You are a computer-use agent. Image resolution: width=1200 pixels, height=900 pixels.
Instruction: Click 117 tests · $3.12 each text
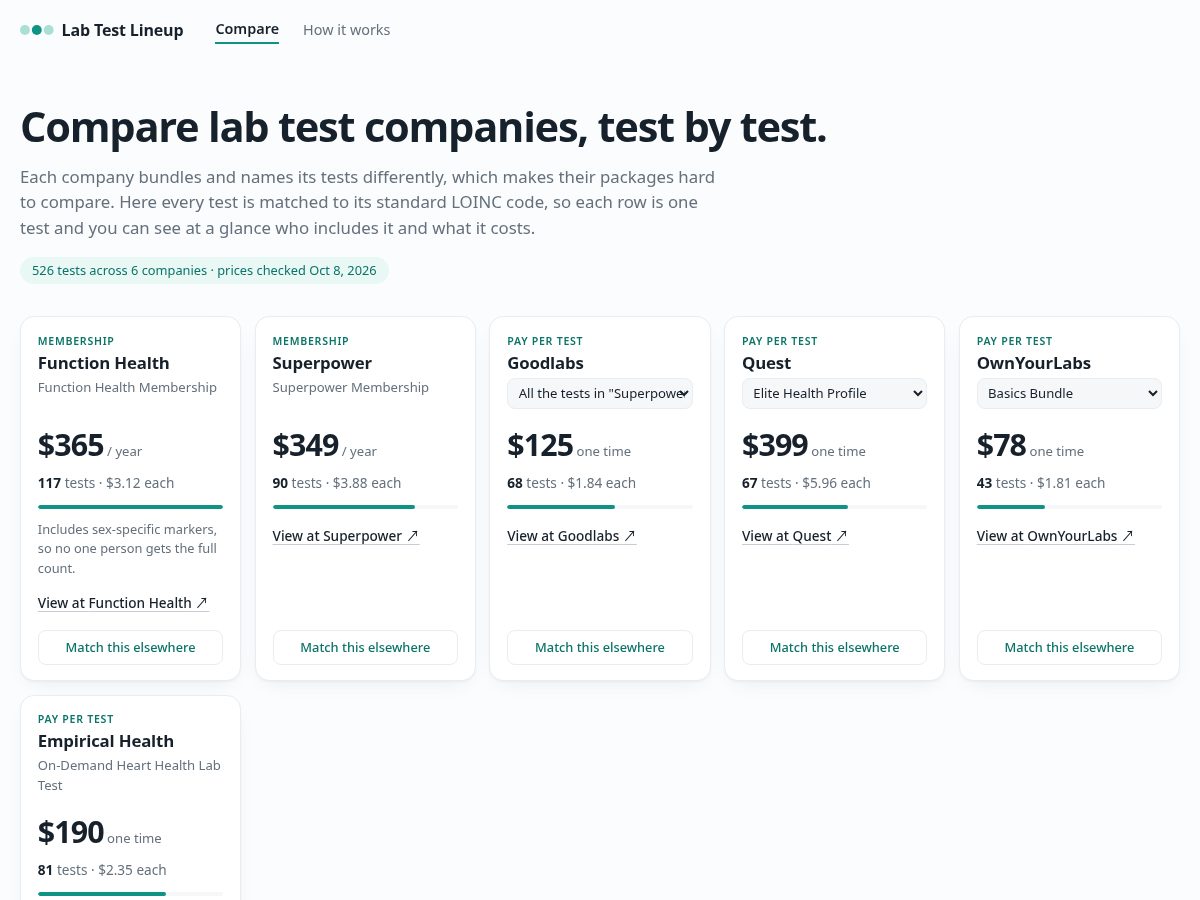pyautogui.click(x=106, y=483)
